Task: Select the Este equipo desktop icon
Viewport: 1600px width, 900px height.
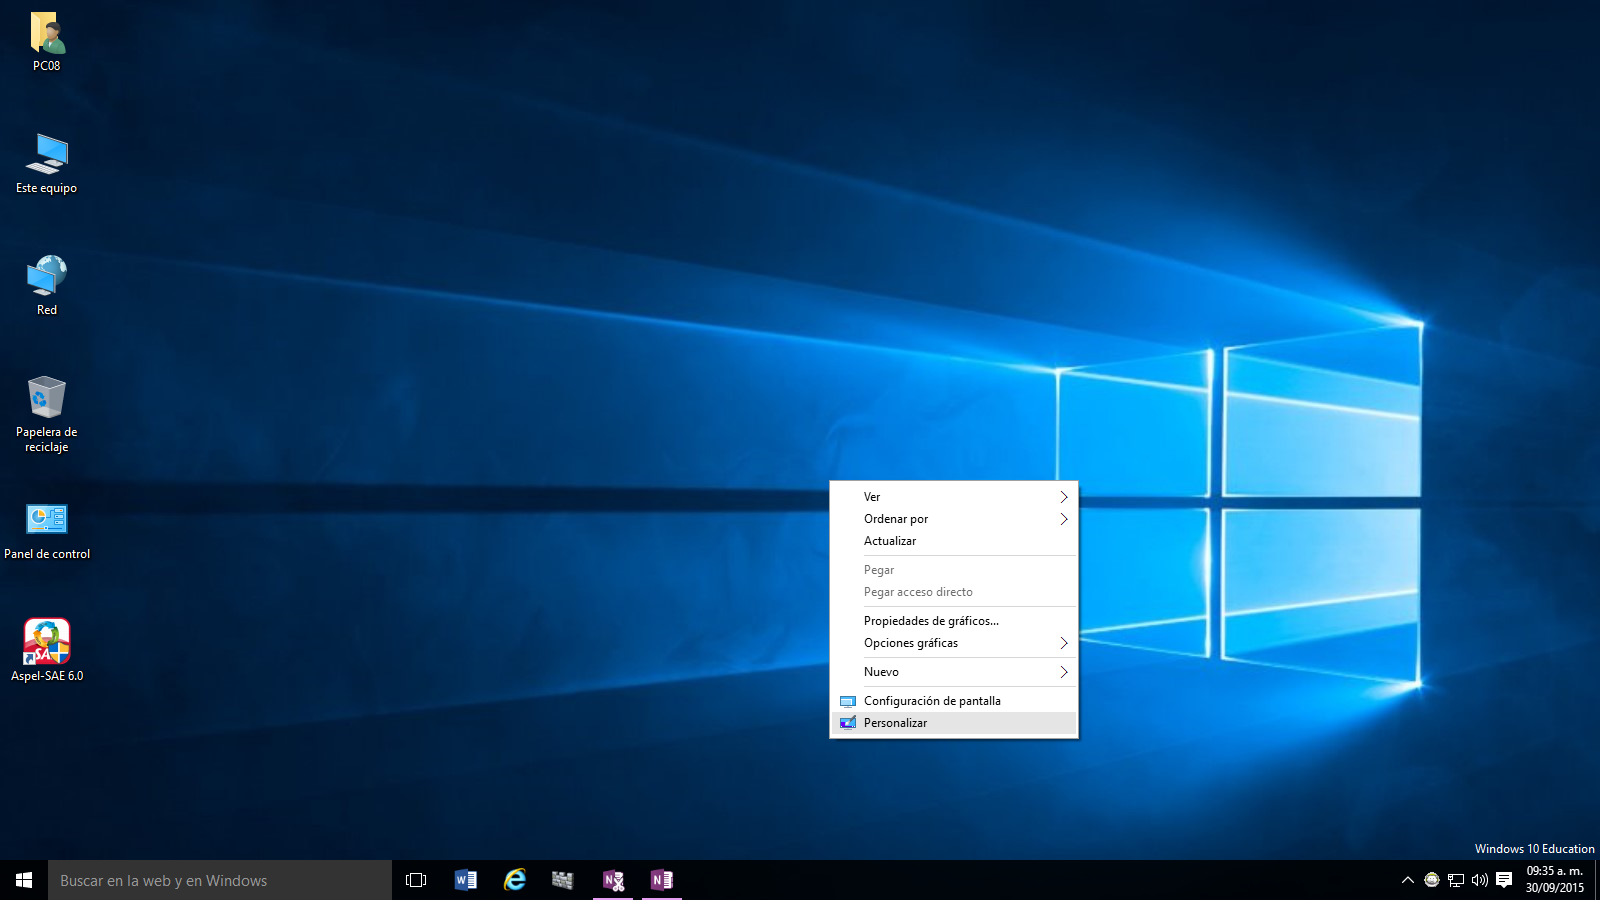Action: pyautogui.click(x=46, y=156)
